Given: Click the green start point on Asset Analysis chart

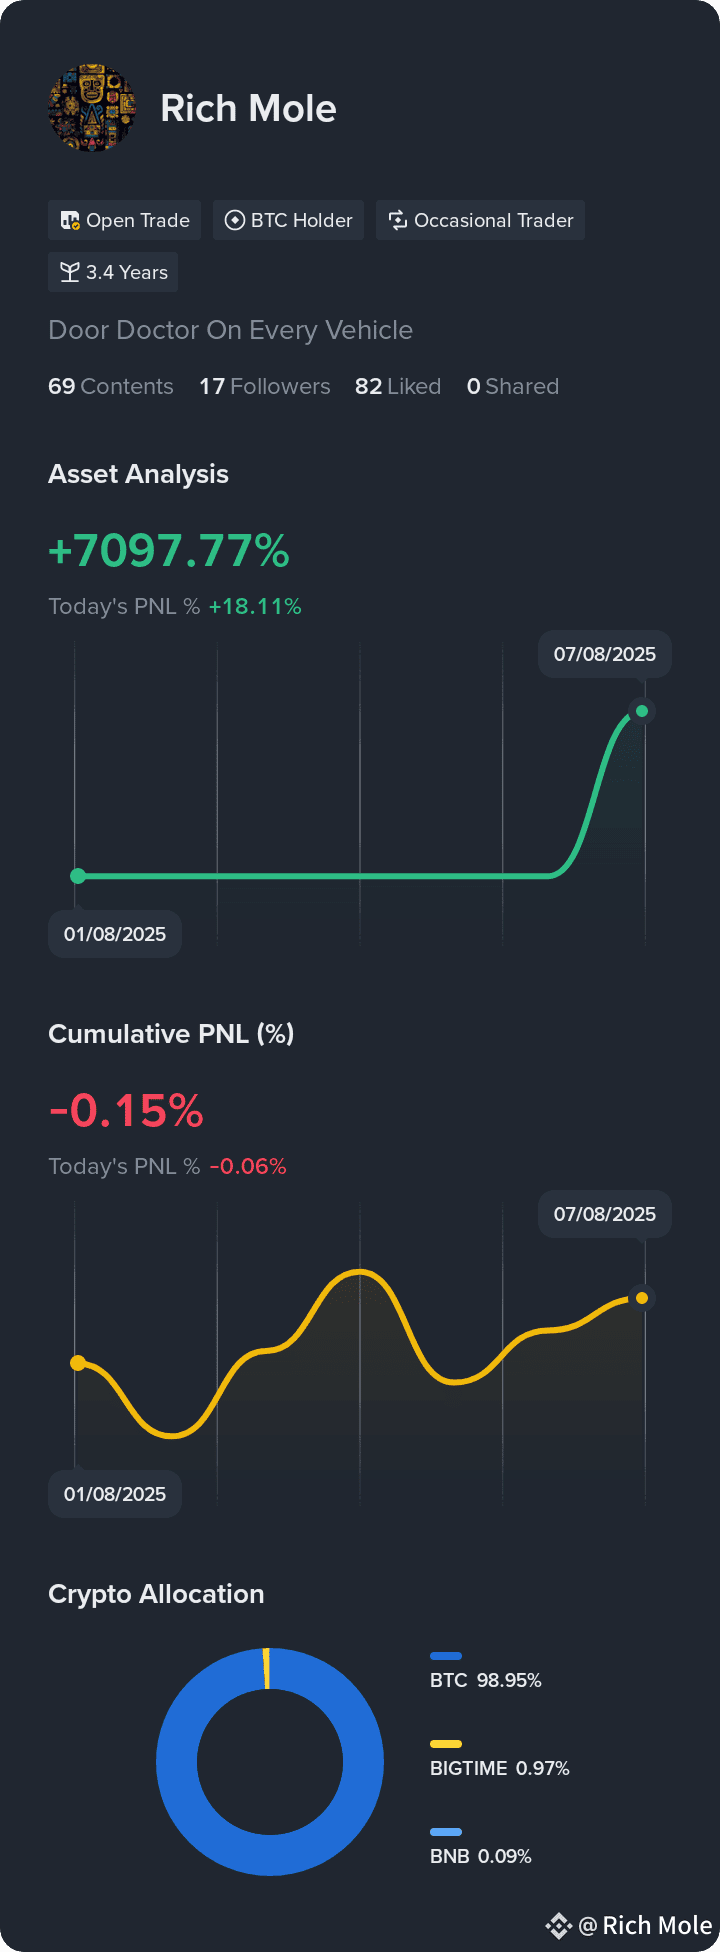Looking at the screenshot, I should pyautogui.click(x=78, y=876).
